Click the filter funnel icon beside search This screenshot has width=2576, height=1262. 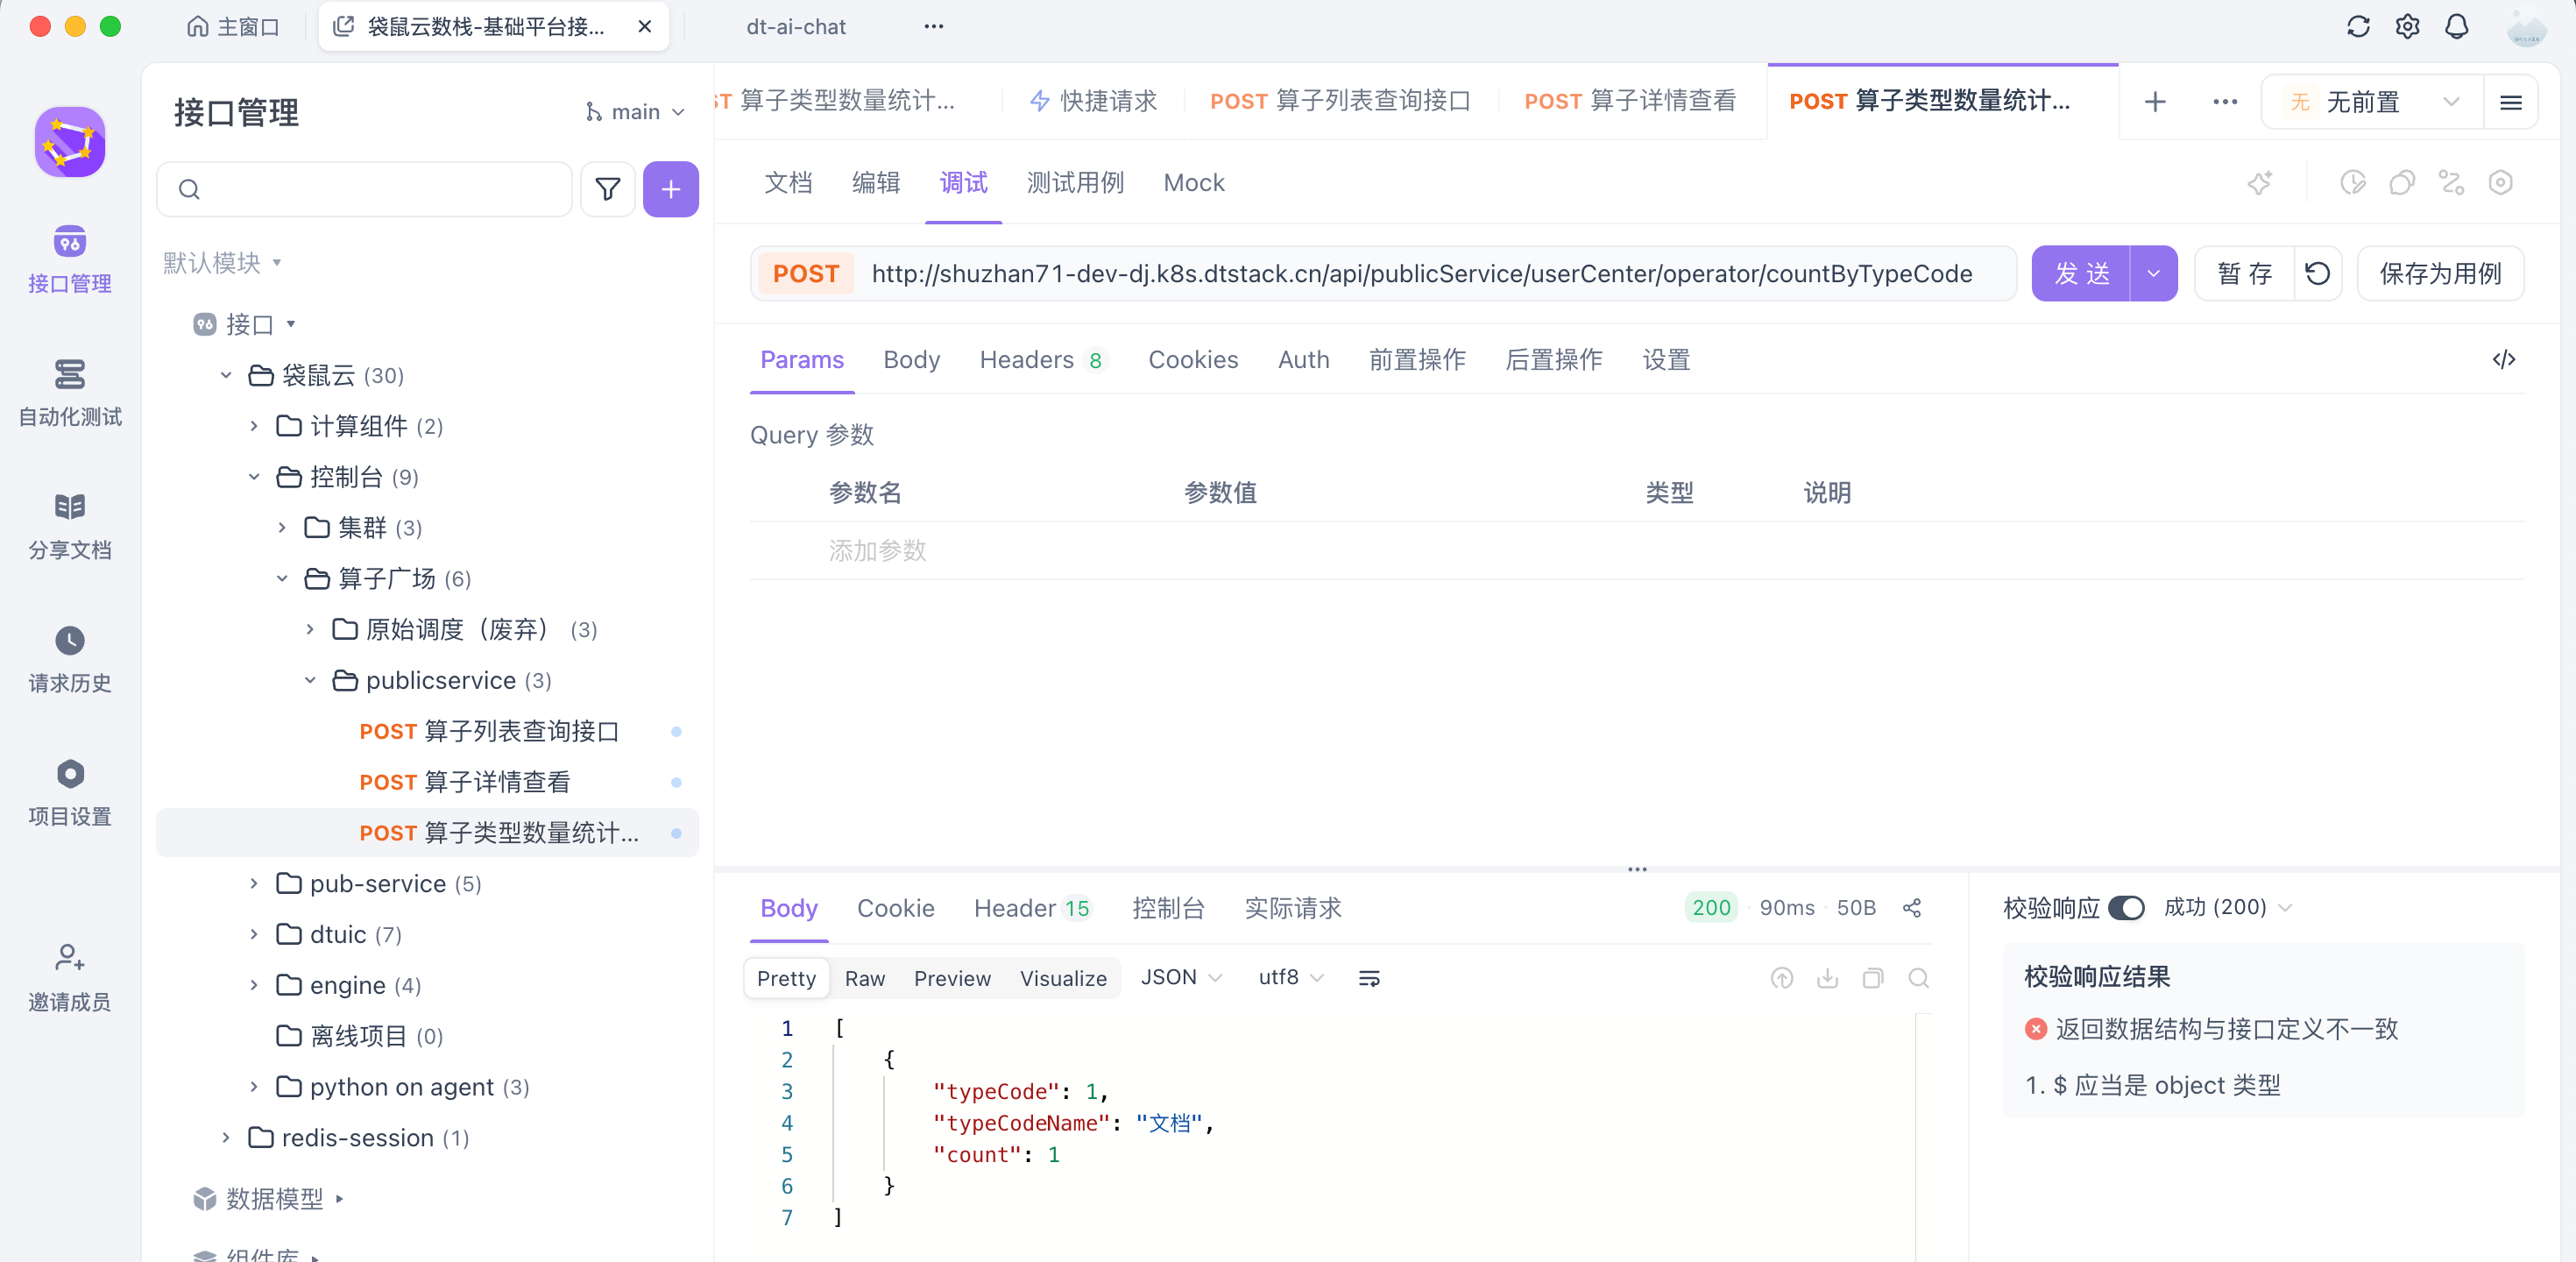point(608,189)
